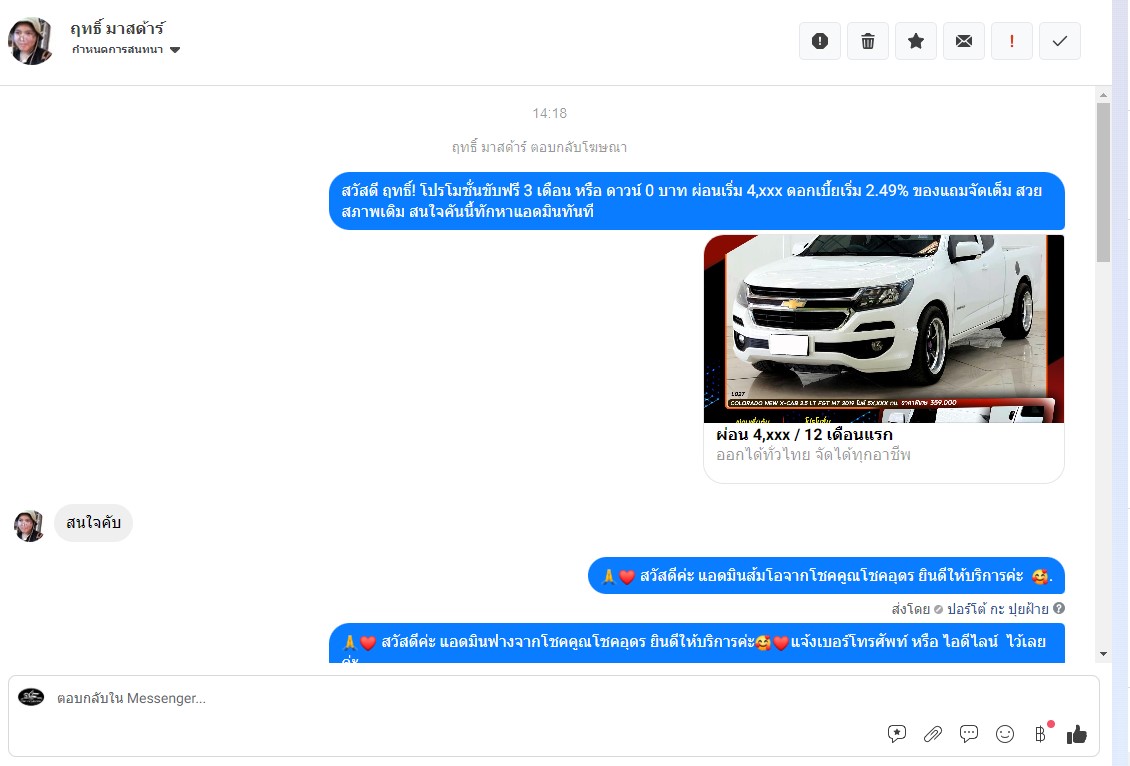Open profile photo of ฤทธิ์ มาสด้าร์ in header

30,41
